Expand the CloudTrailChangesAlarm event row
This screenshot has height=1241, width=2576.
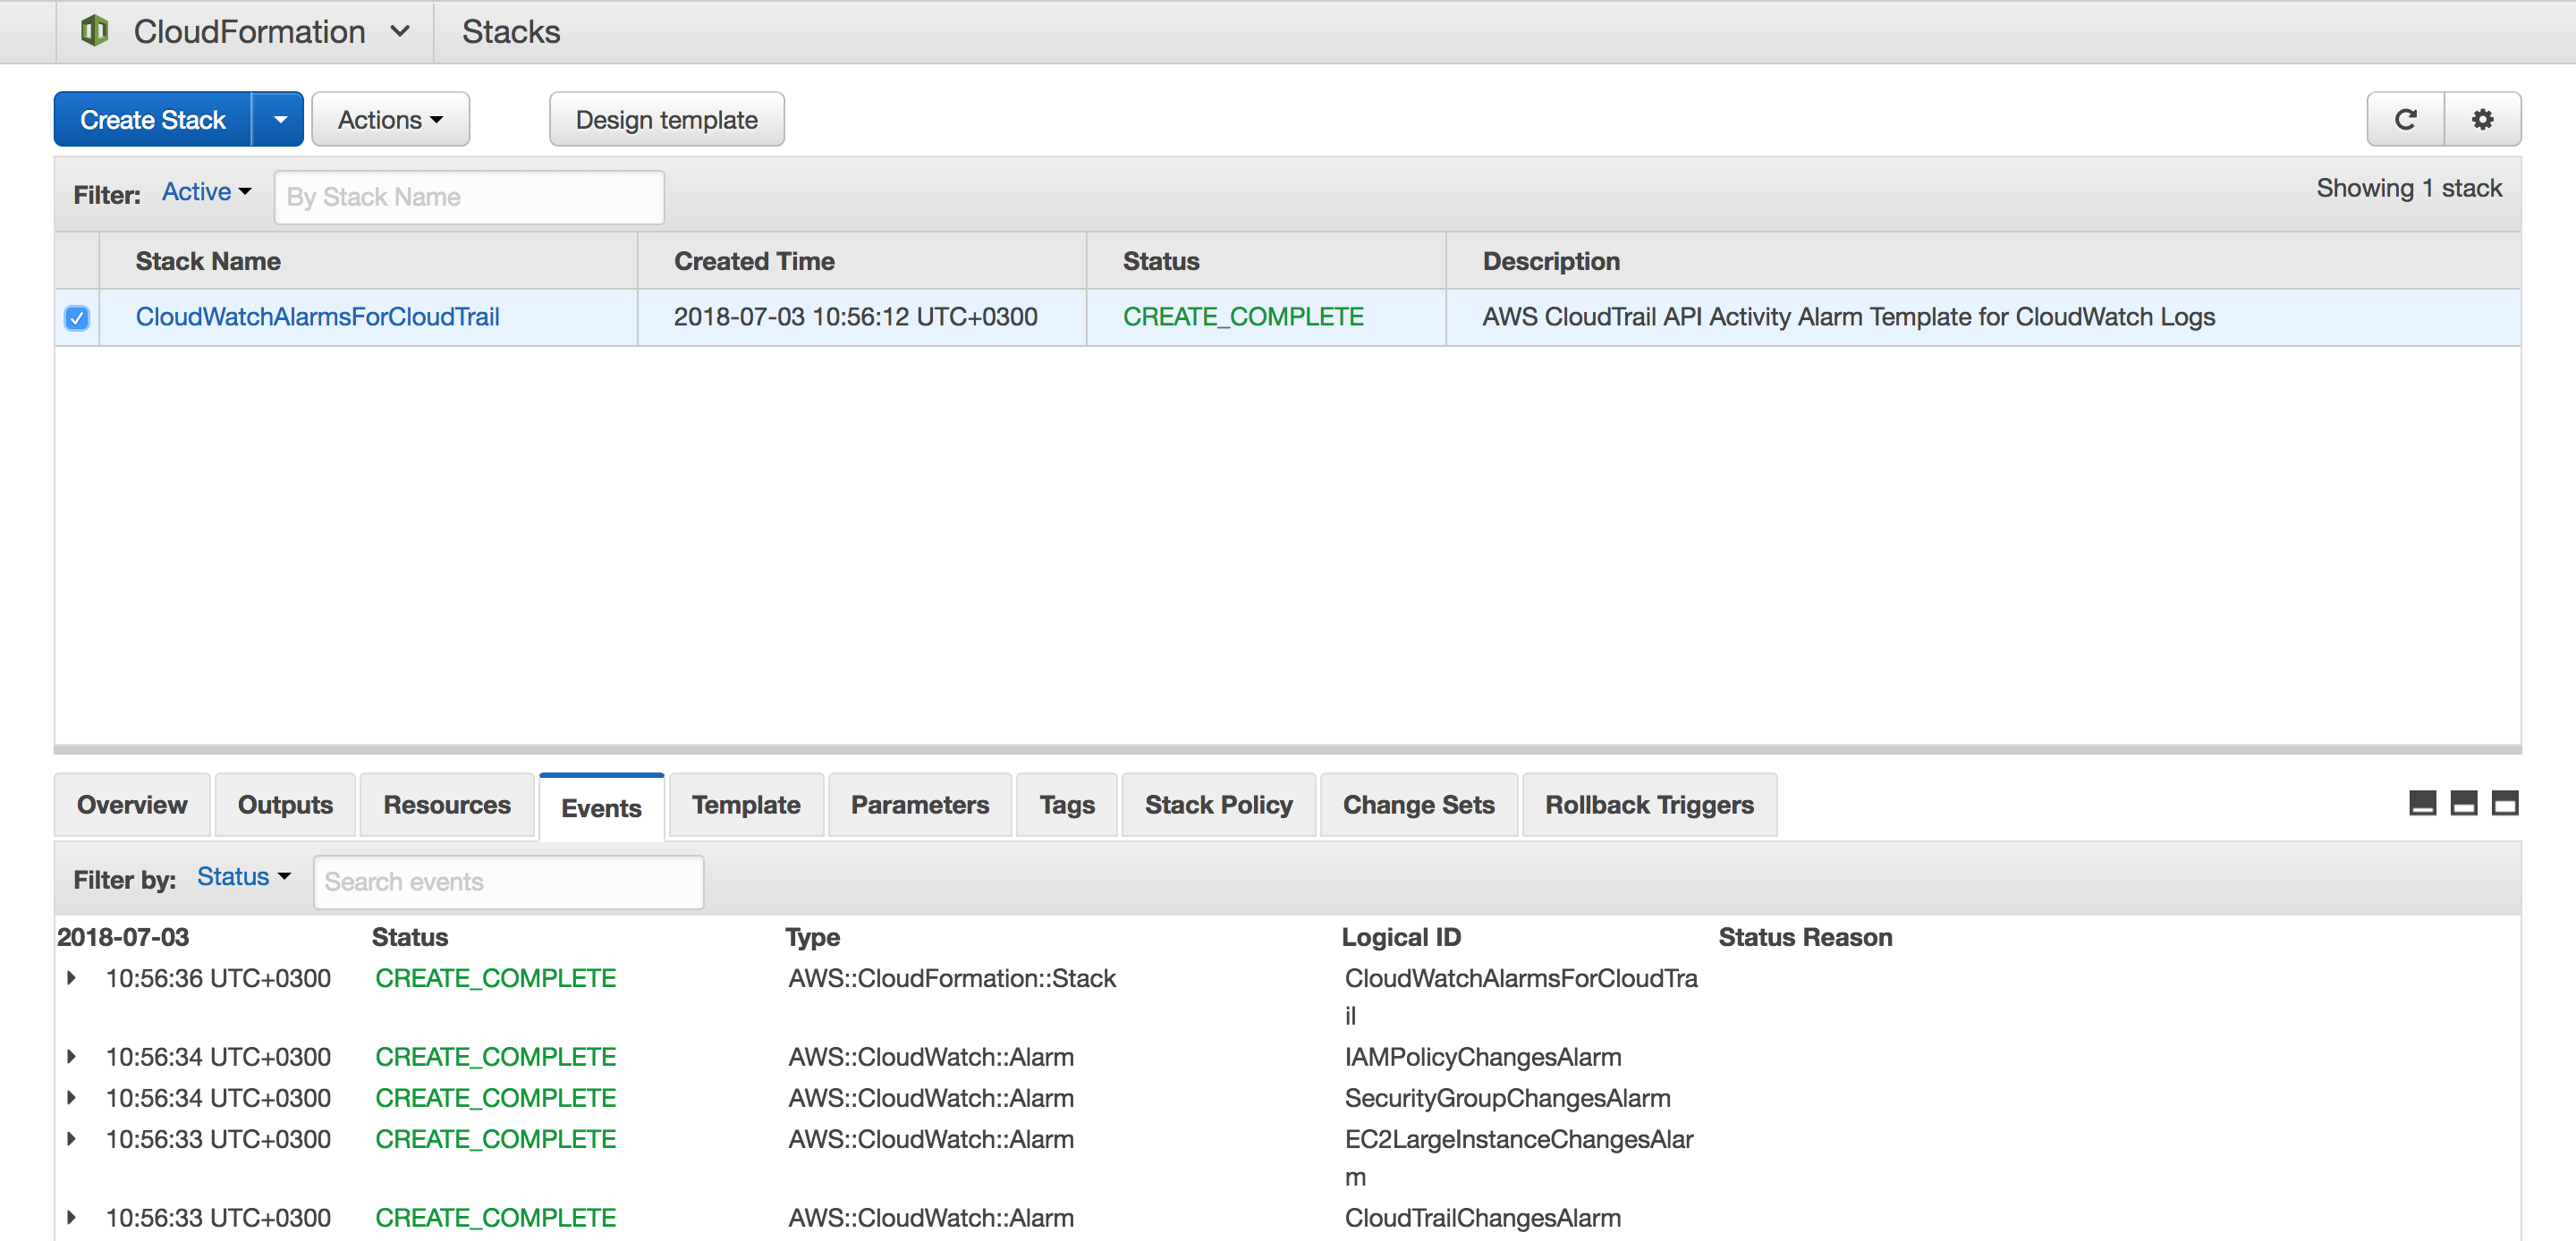coord(71,1218)
